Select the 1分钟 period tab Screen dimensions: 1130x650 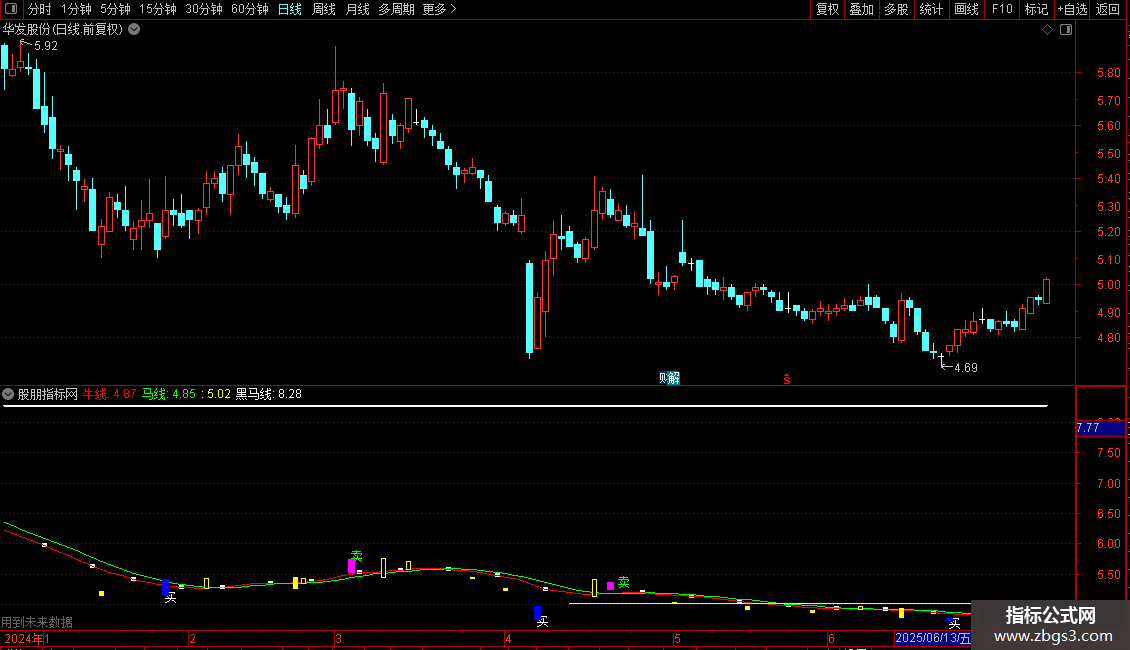[x=76, y=9]
